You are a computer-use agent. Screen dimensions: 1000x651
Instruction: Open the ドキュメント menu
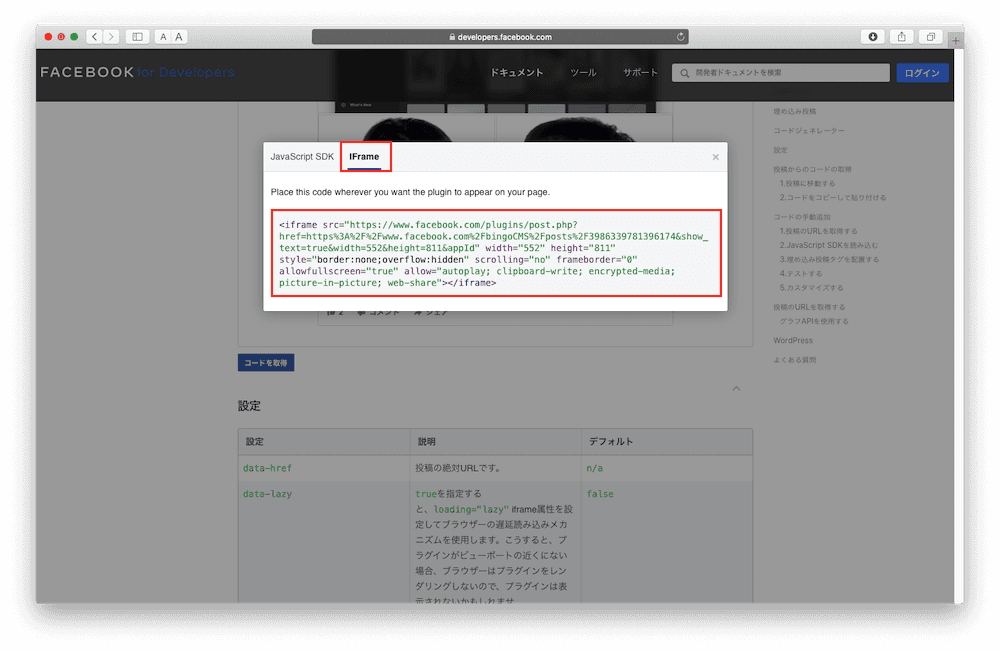517,73
